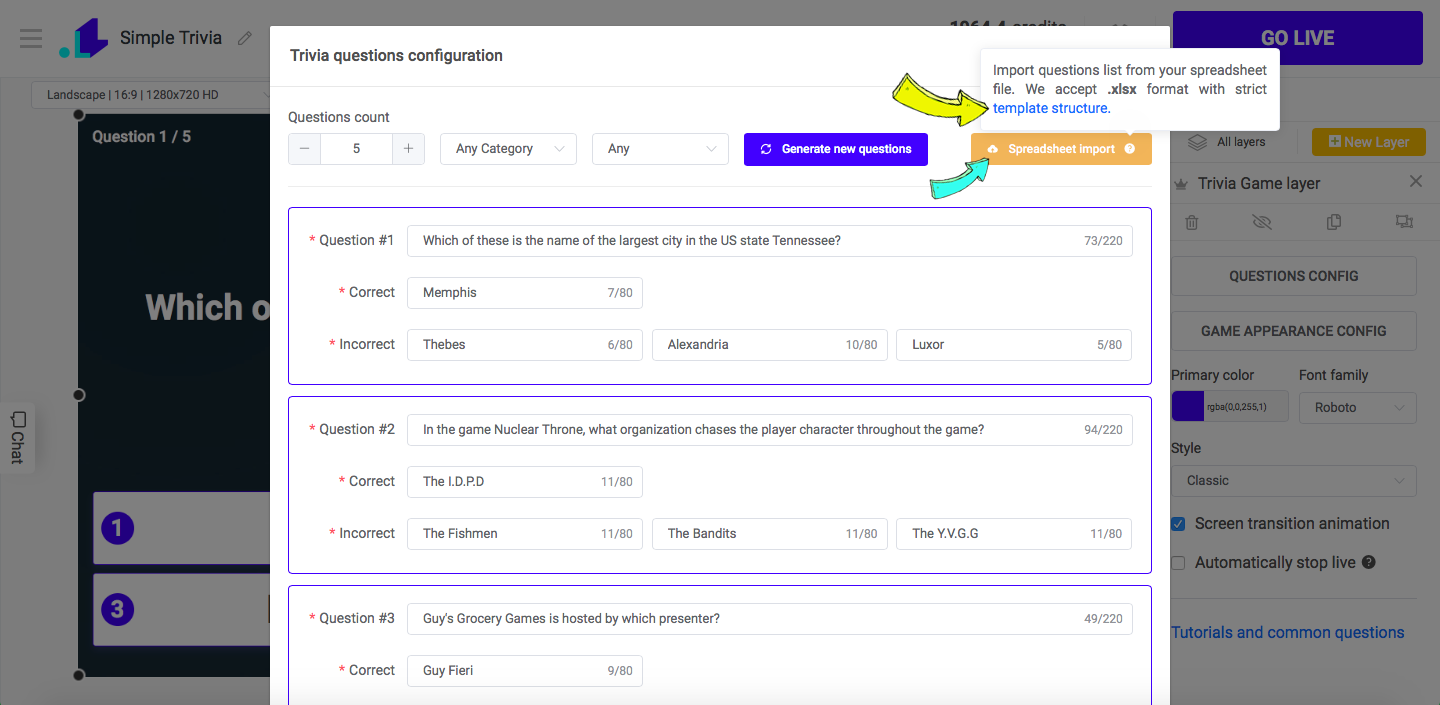Click the GO LIVE button
This screenshot has width=1440, height=705.
(1297, 38)
